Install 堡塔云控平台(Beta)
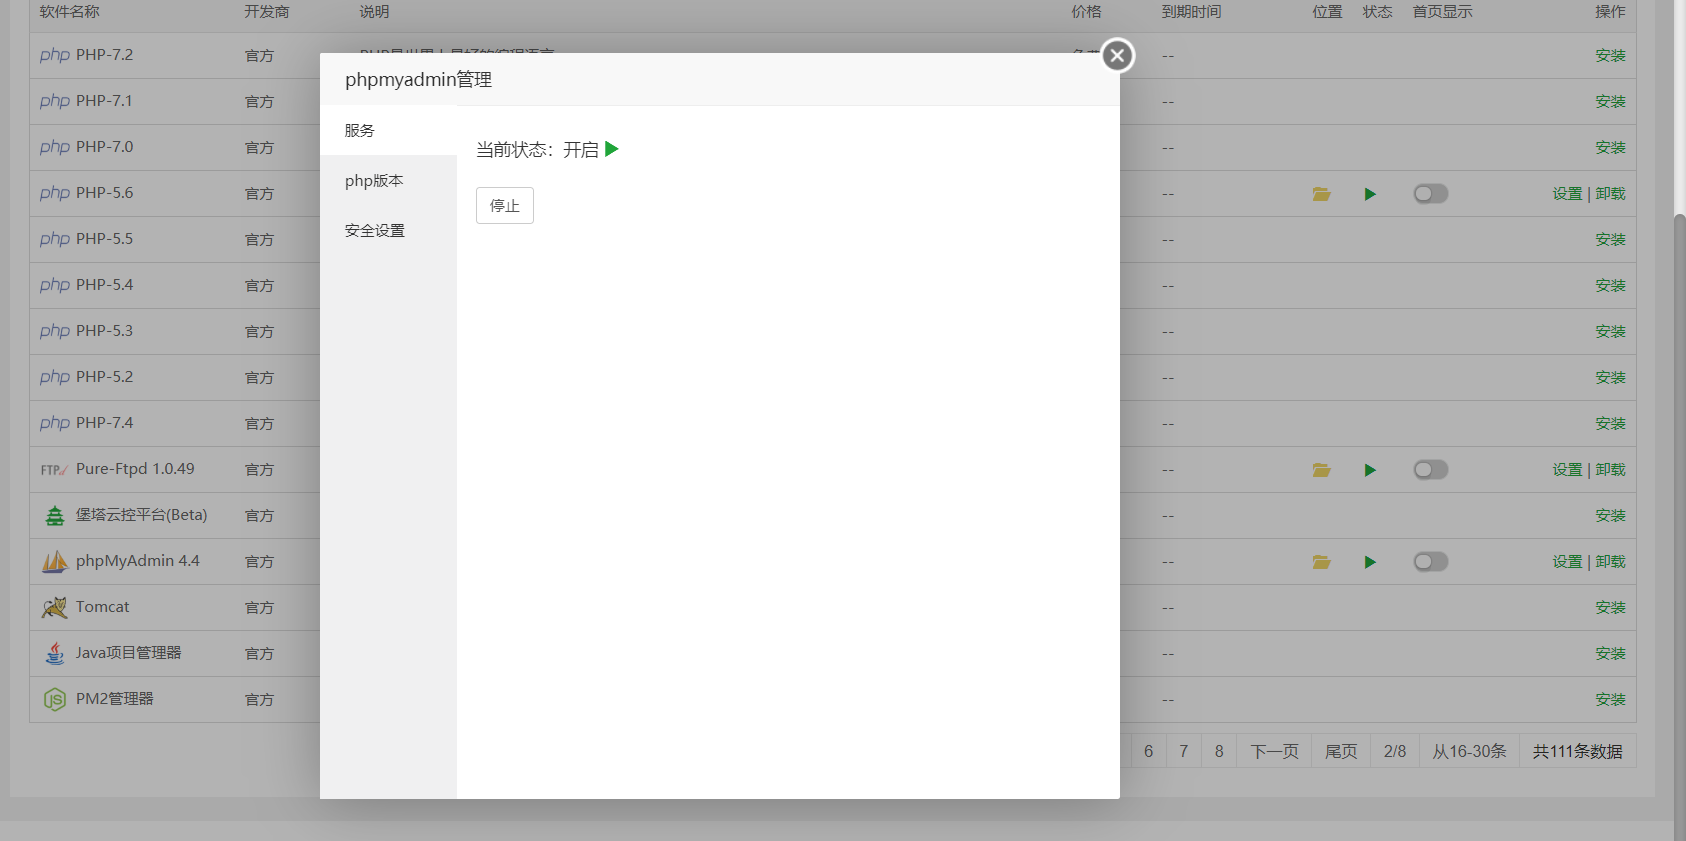The height and width of the screenshot is (841, 1686). point(1610,516)
